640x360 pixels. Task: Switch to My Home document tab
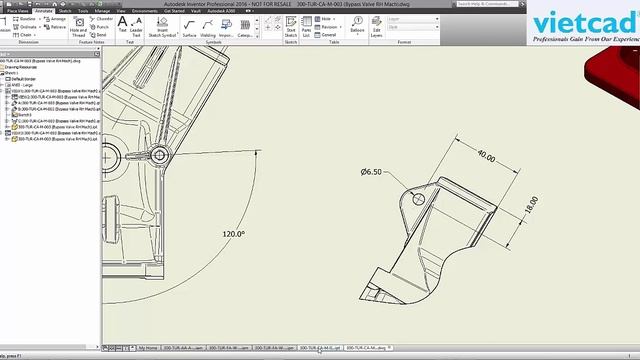point(148,348)
